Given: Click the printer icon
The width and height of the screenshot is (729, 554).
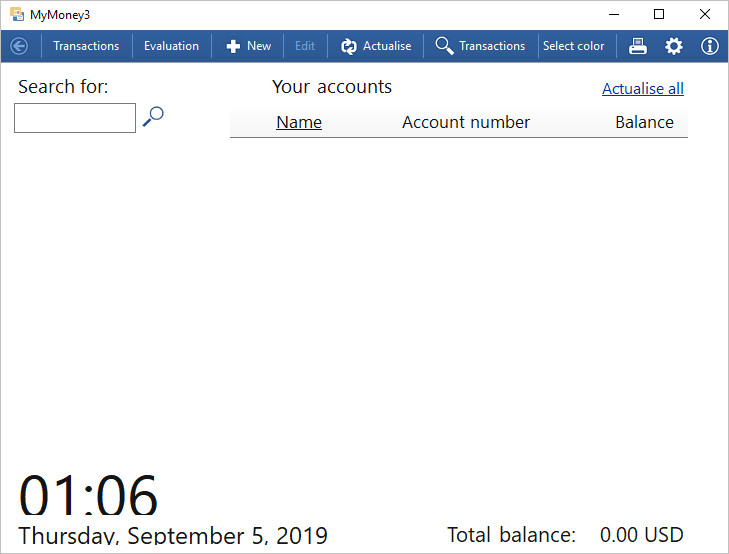Looking at the screenshot, I should click(x=637, y=46).
